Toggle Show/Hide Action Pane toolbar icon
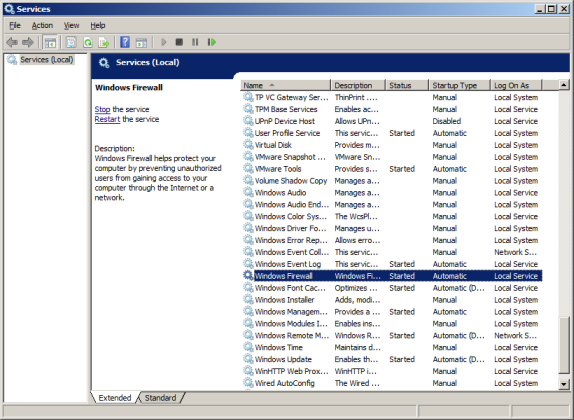This screenshot has height=420, width=574. click(141, 42)
